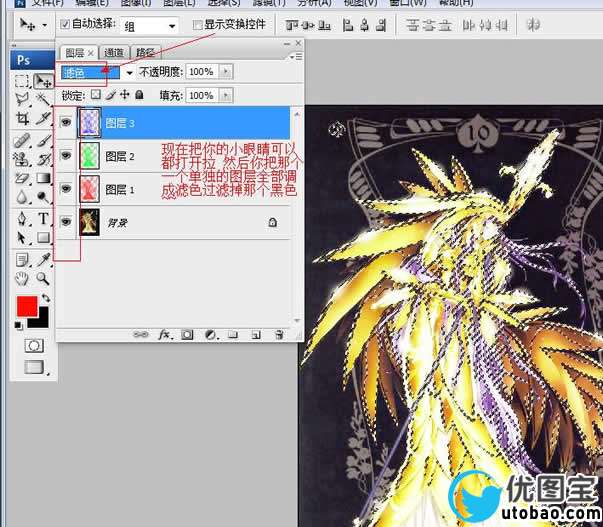
Task: Open the 不透明度 opacity slider arrow
Action: 226,72
